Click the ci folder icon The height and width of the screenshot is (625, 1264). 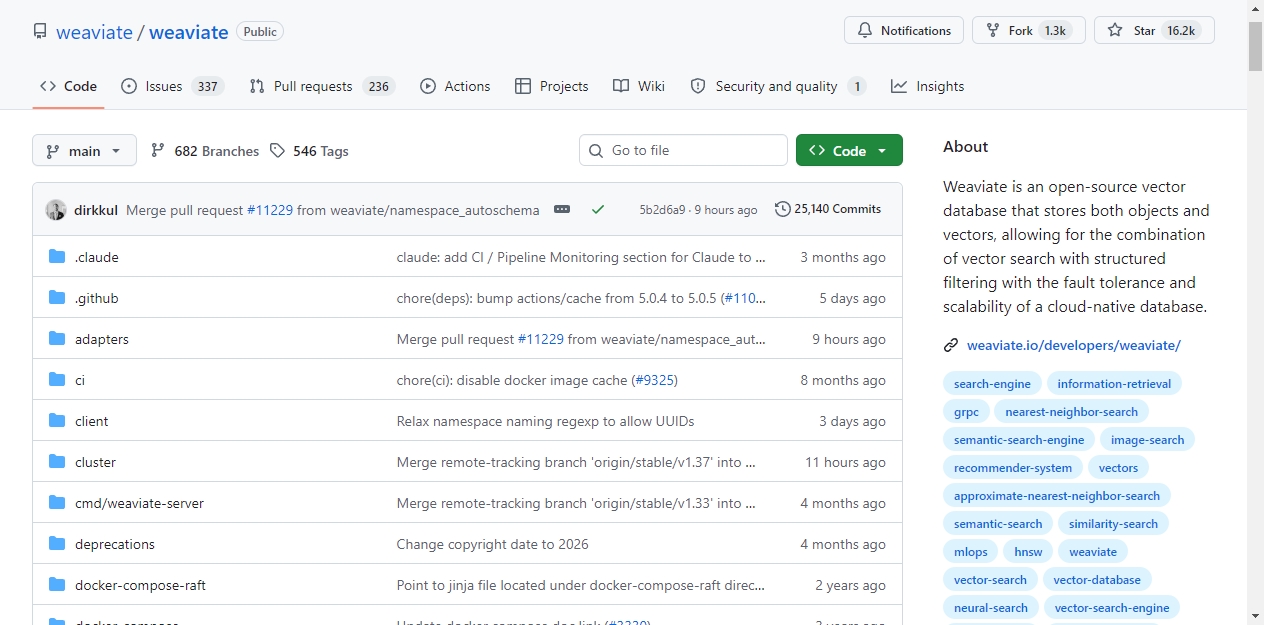click(x=57, y=380)
